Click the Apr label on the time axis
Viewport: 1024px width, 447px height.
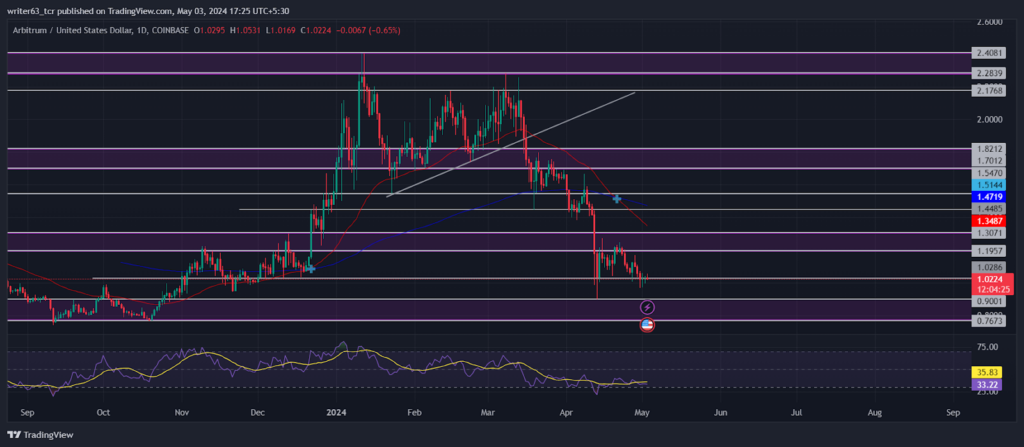(x=566, y=413)
